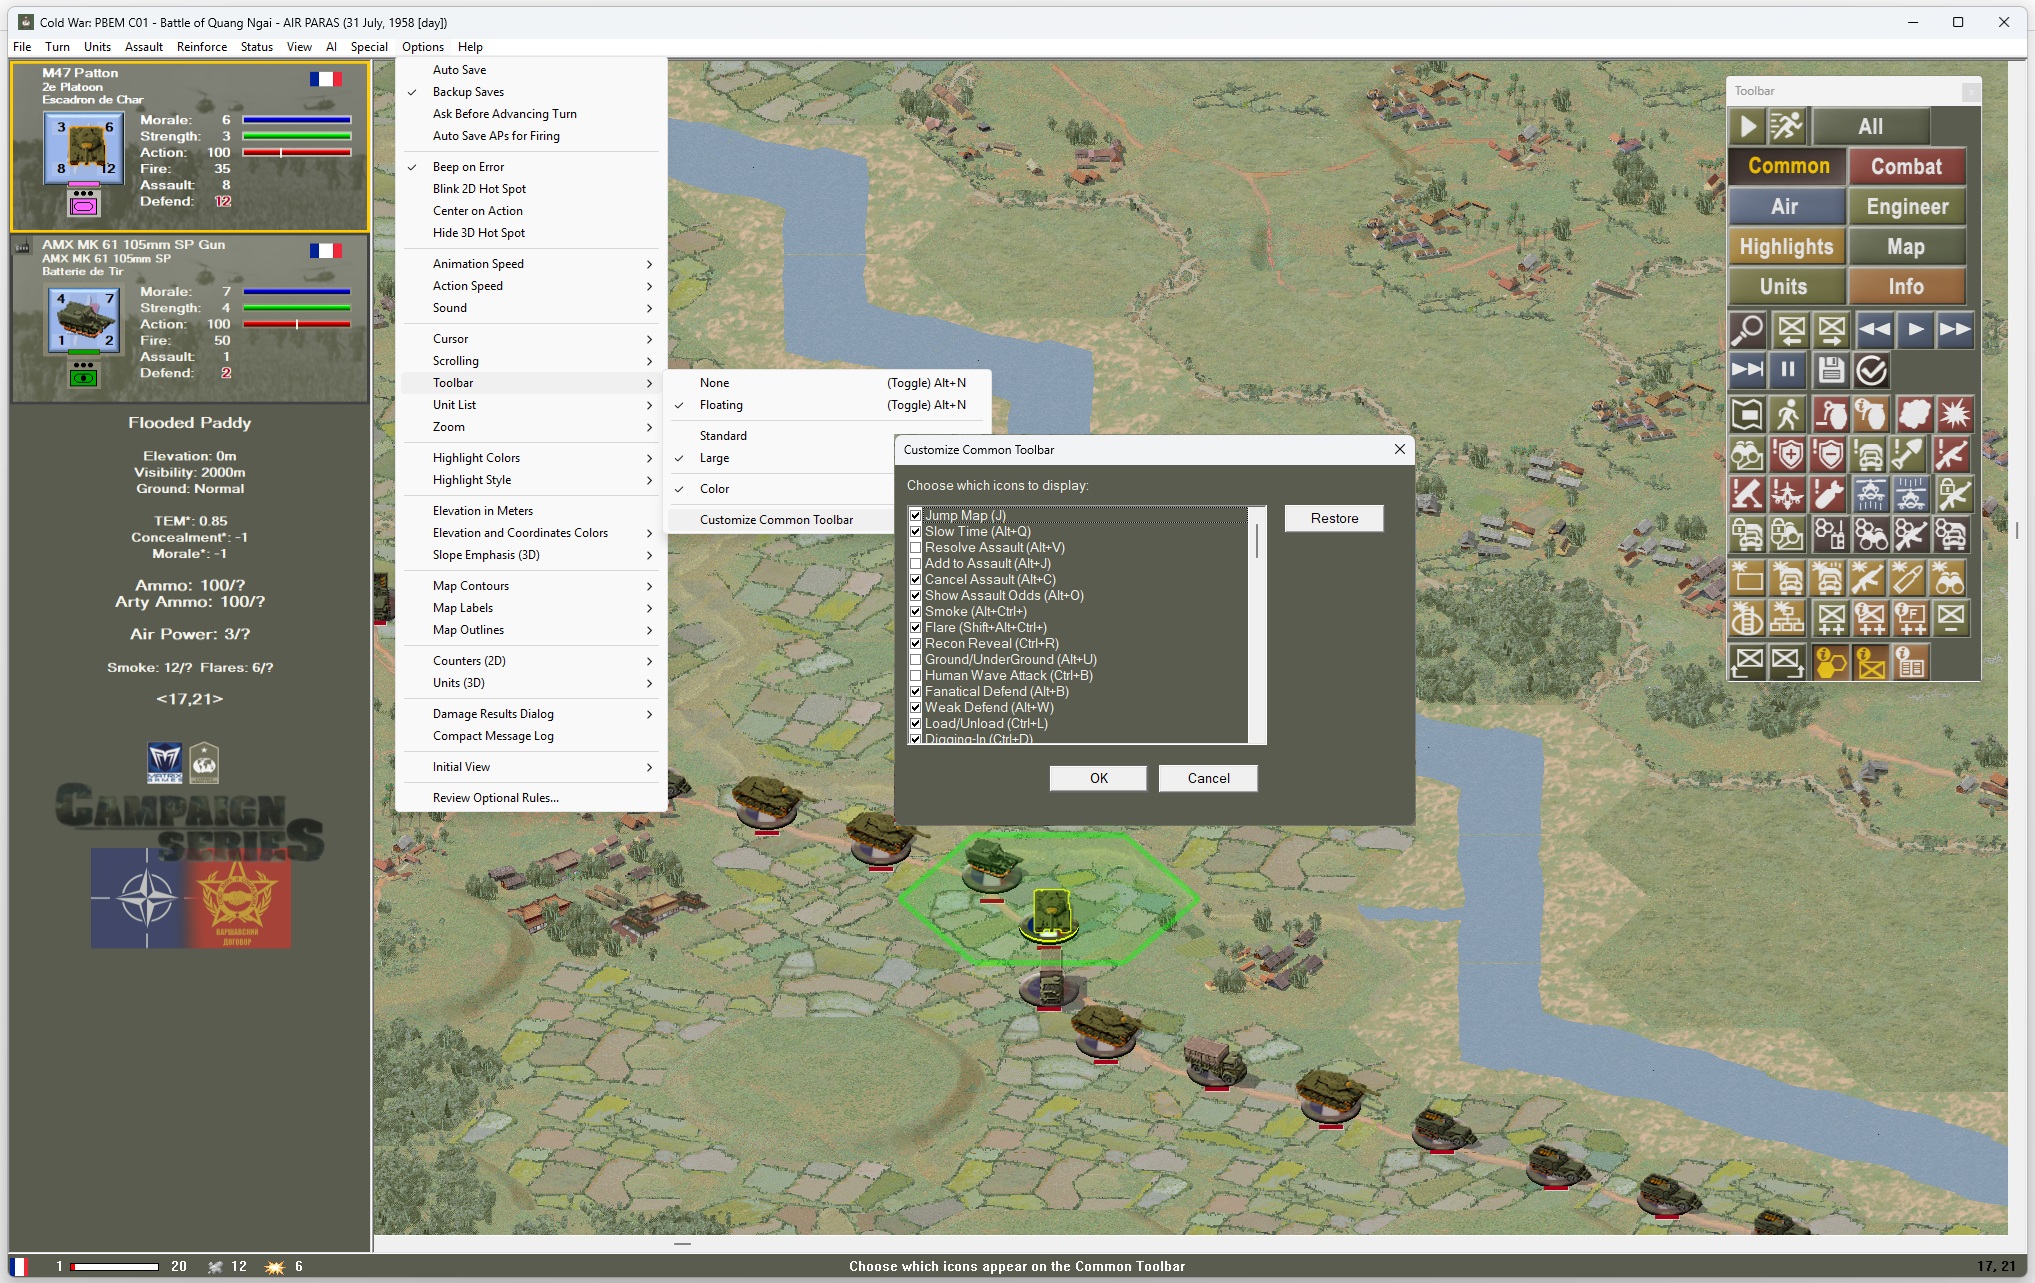2035x1283 pixels.
Task: Choose the Standard toolbar size entry
Action: point(779,436)
